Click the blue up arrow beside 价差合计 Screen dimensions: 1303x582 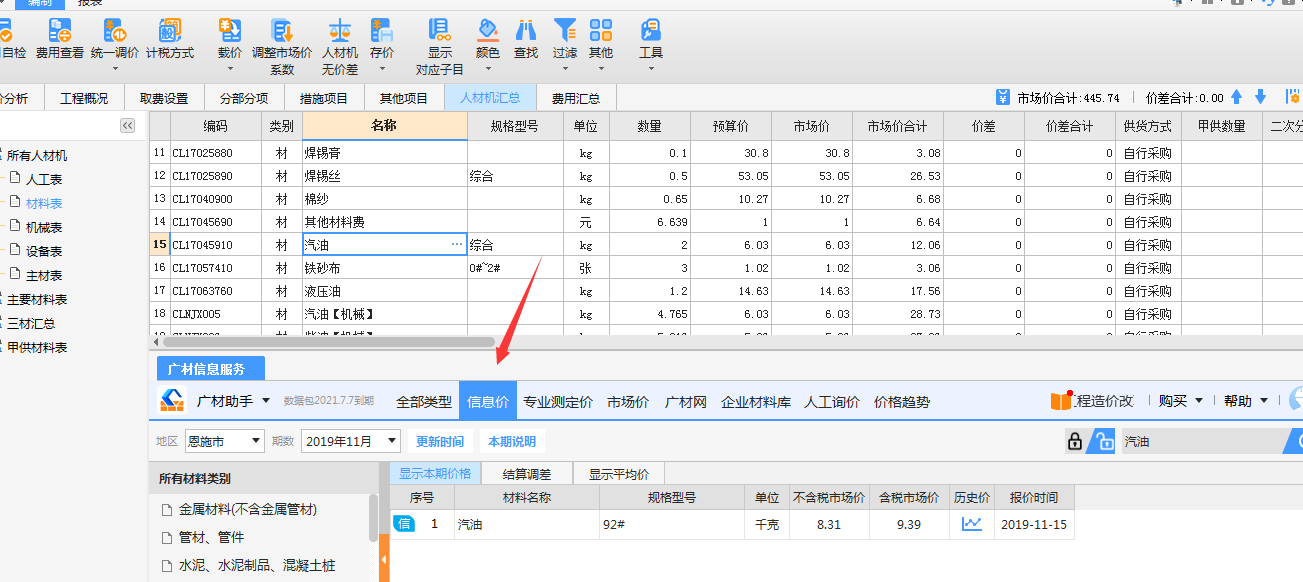tap(1237, 97)
